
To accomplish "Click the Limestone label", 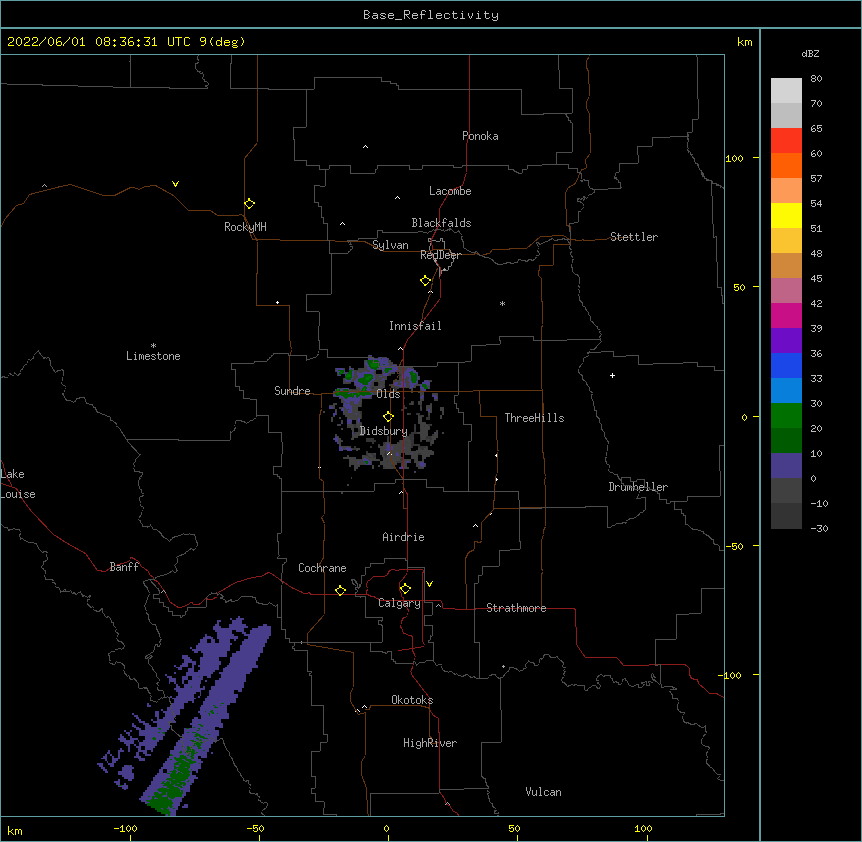I will (x=153, y=356).
